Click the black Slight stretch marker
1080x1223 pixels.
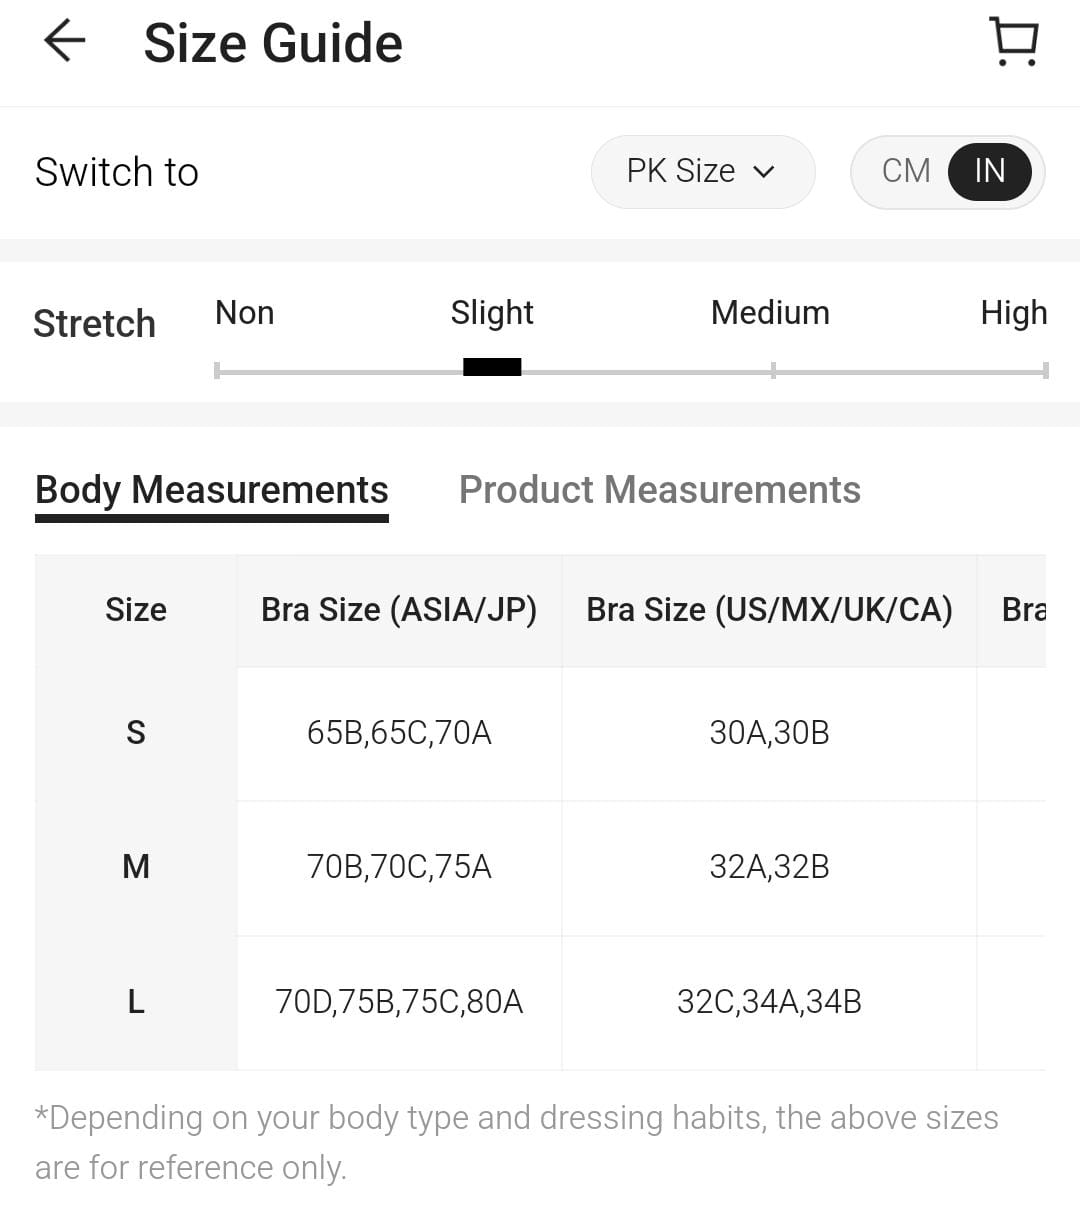click(x=492, y=367)
